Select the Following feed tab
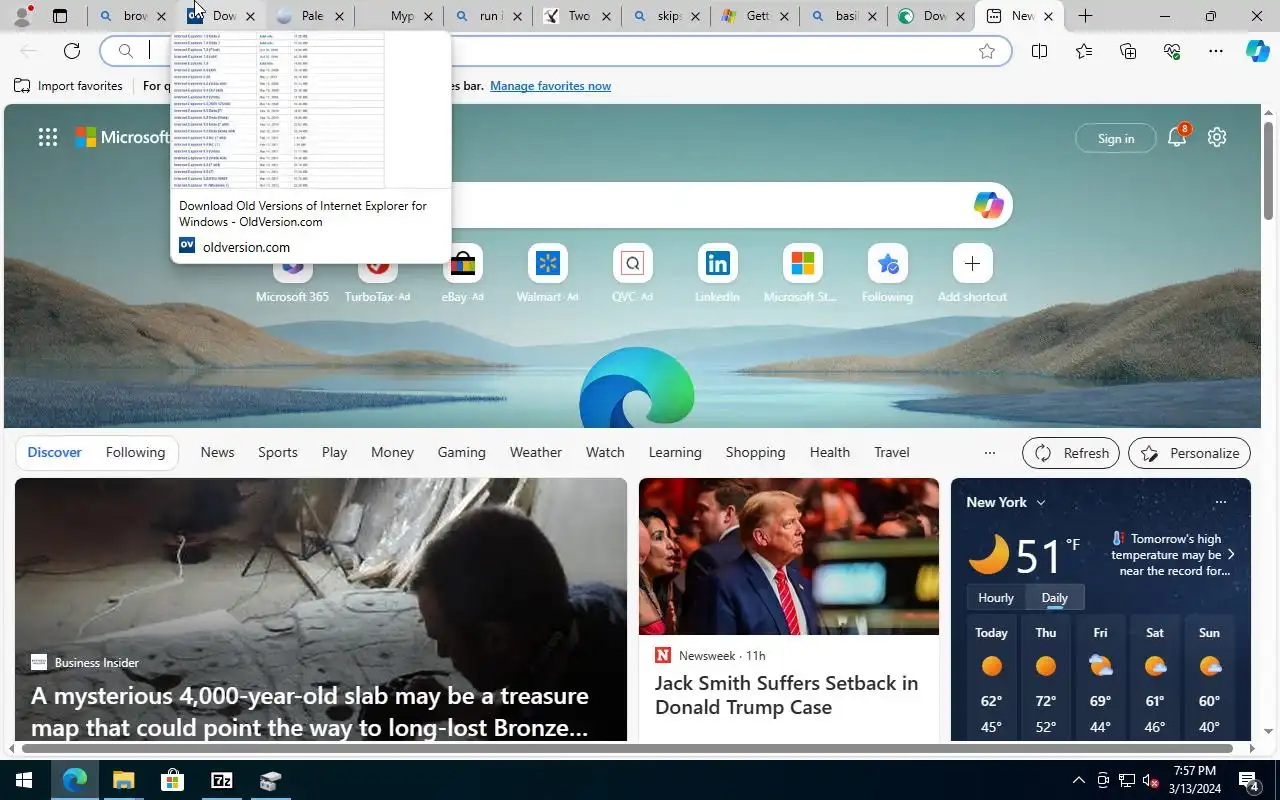This screenshot has width=1280, height=800. (x=135, y=452)
